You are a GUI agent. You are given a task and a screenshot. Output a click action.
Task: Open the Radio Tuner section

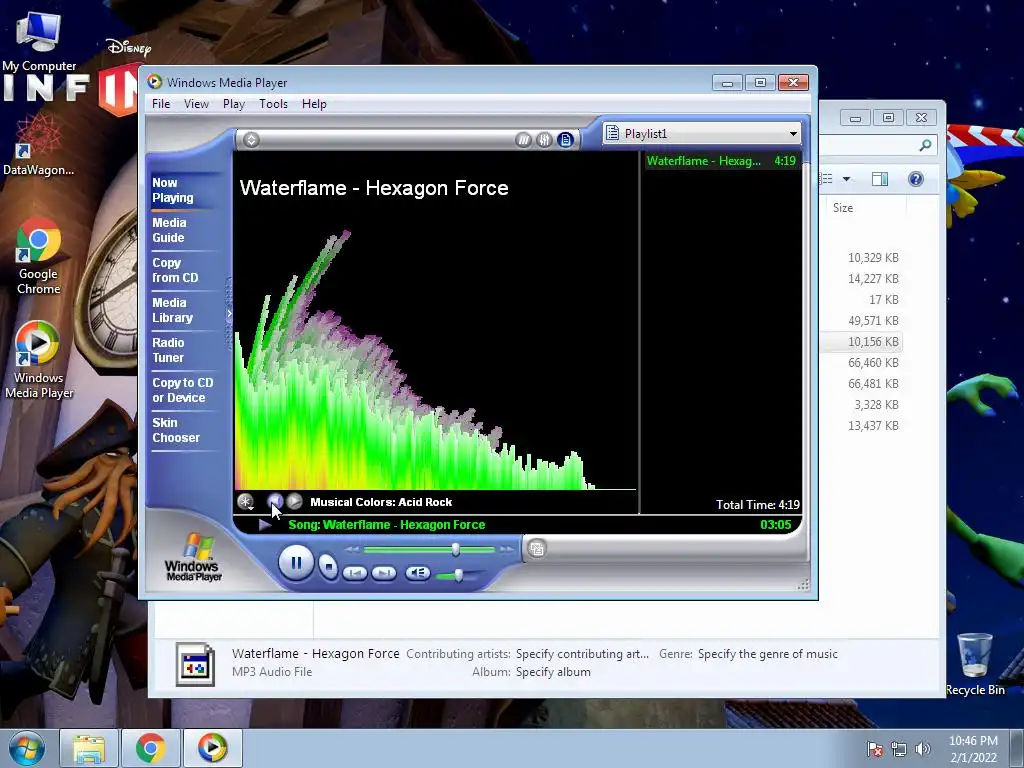(x=185, y=350)
